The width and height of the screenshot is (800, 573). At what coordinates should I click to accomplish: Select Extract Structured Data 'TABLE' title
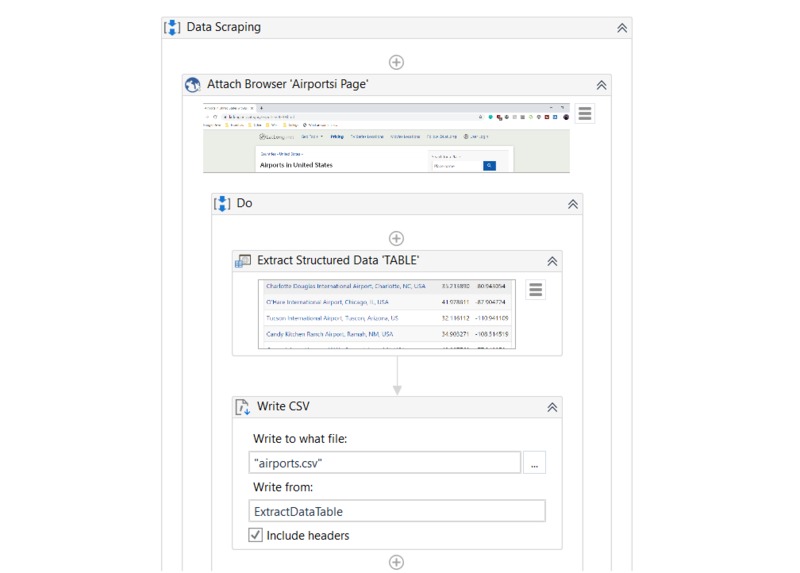click(338, 260)
